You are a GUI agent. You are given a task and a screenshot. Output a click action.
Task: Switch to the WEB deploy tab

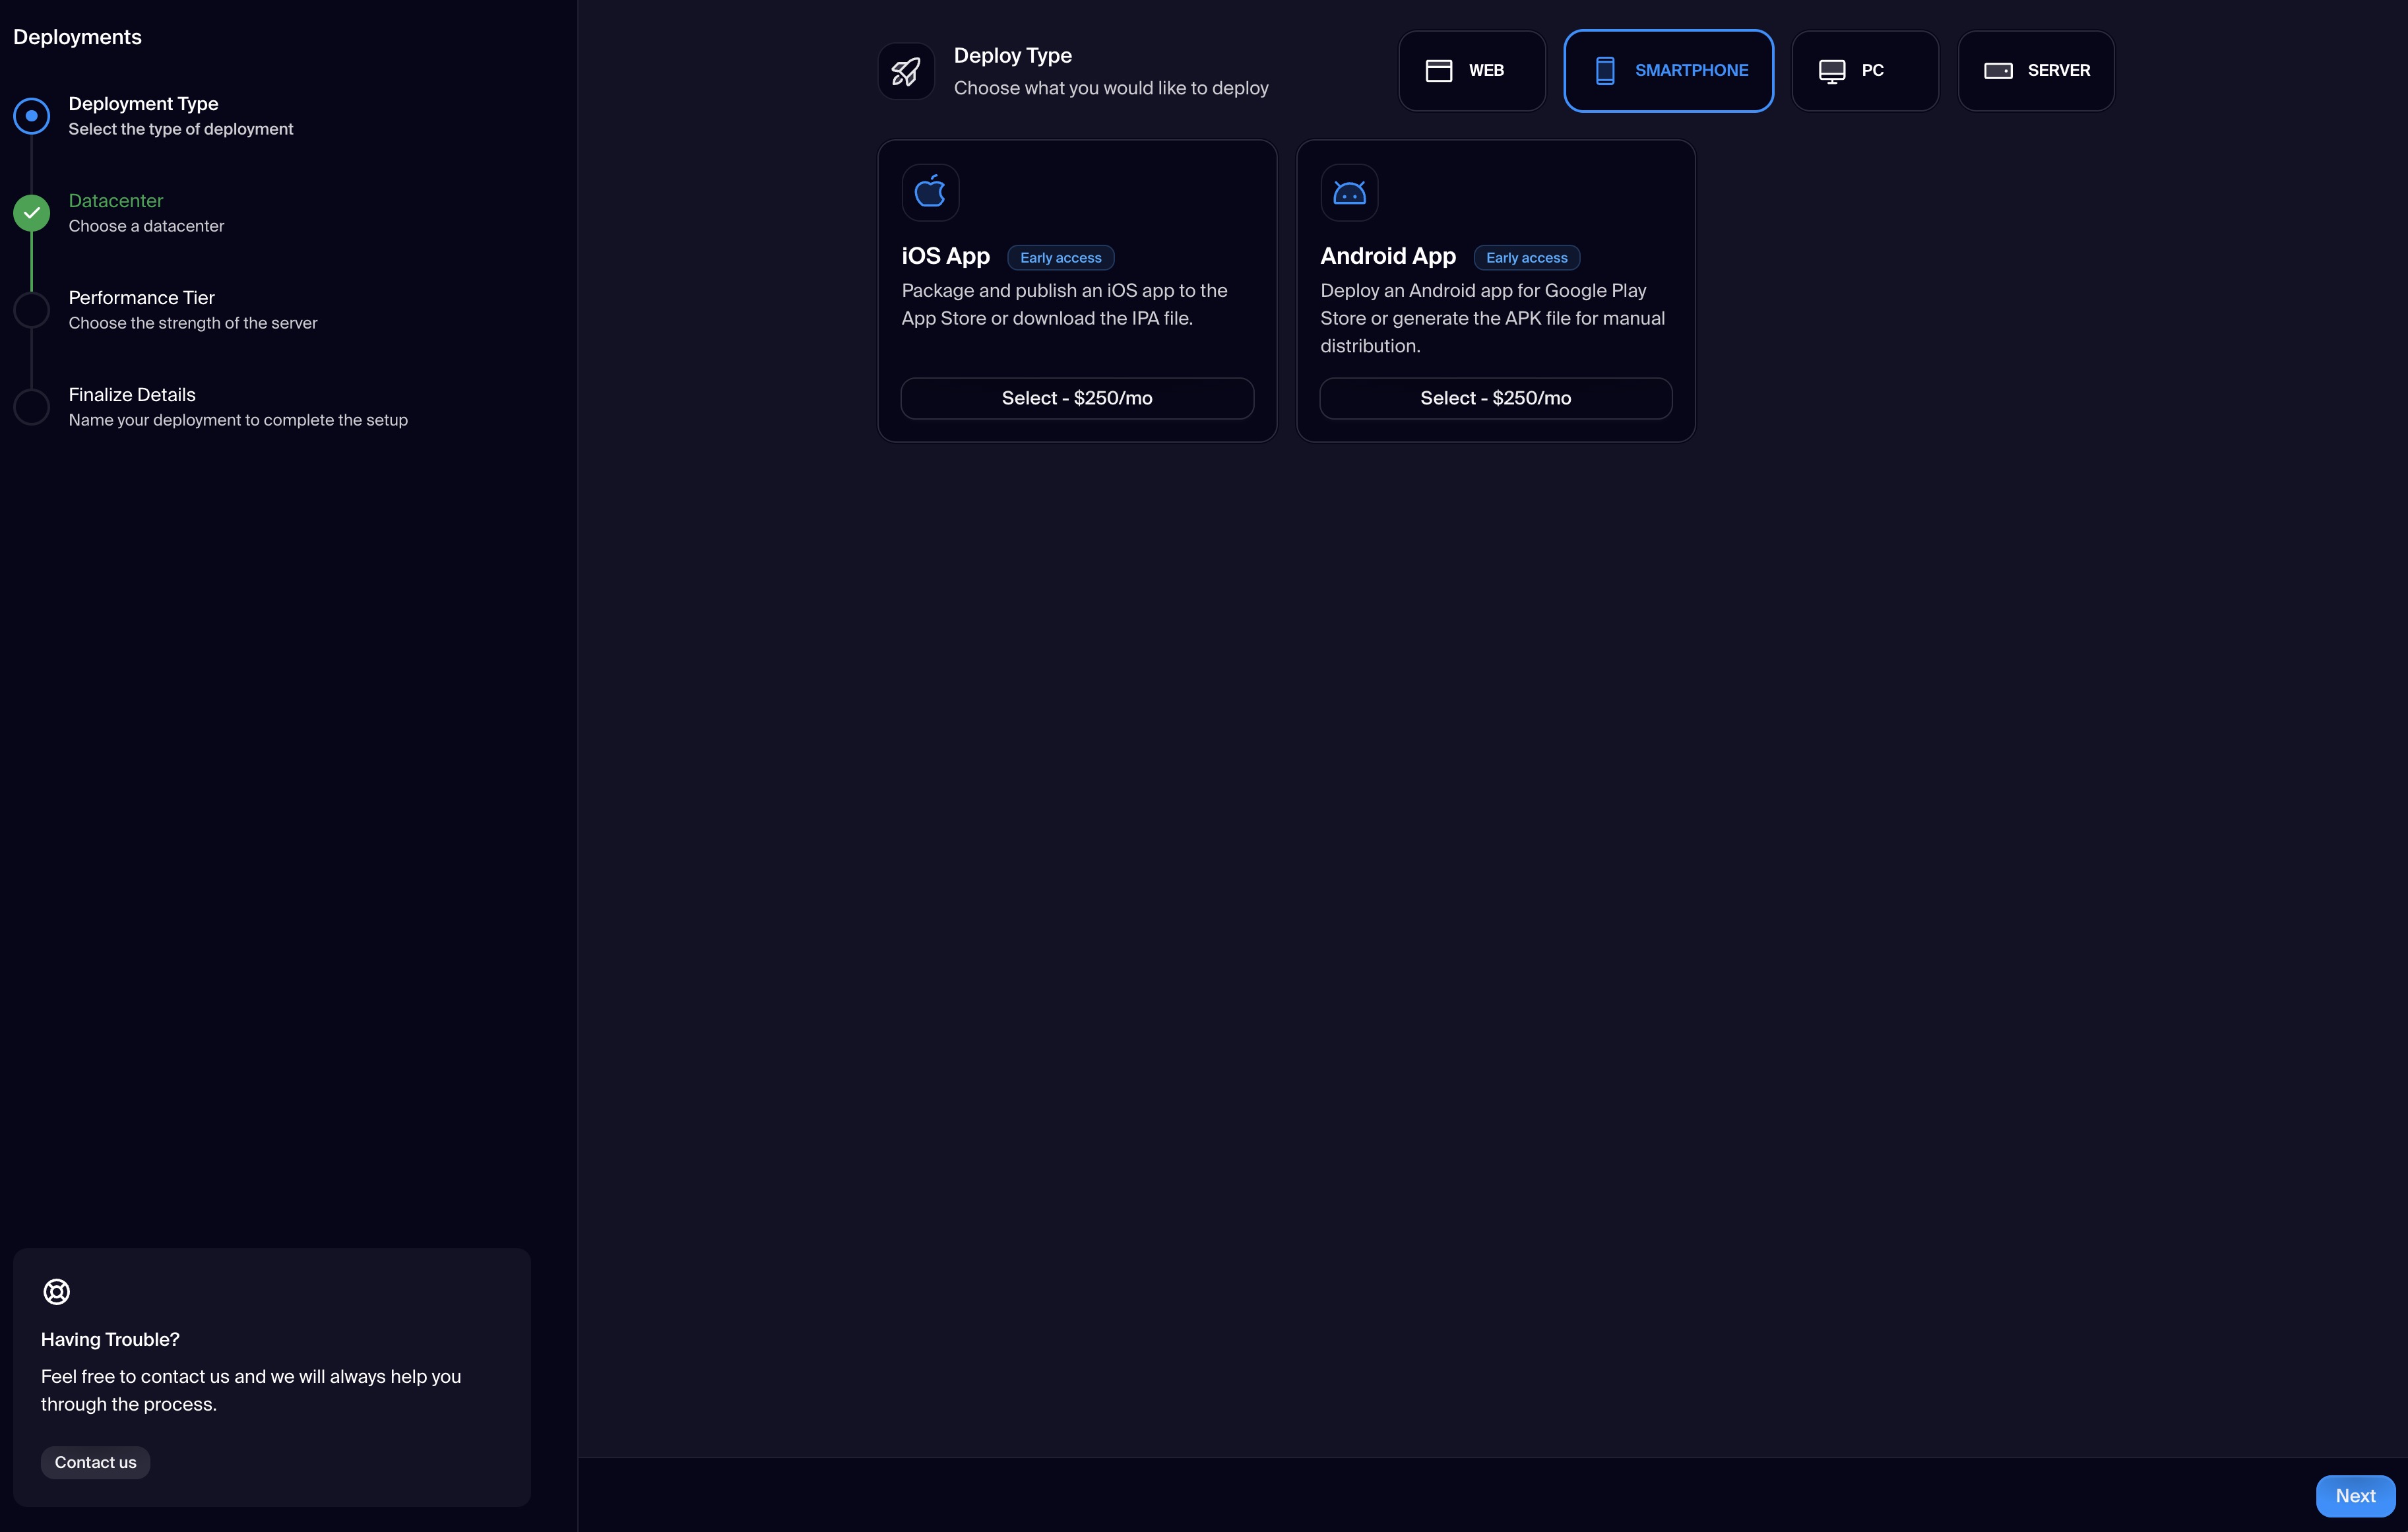(x=1471, y=71)
